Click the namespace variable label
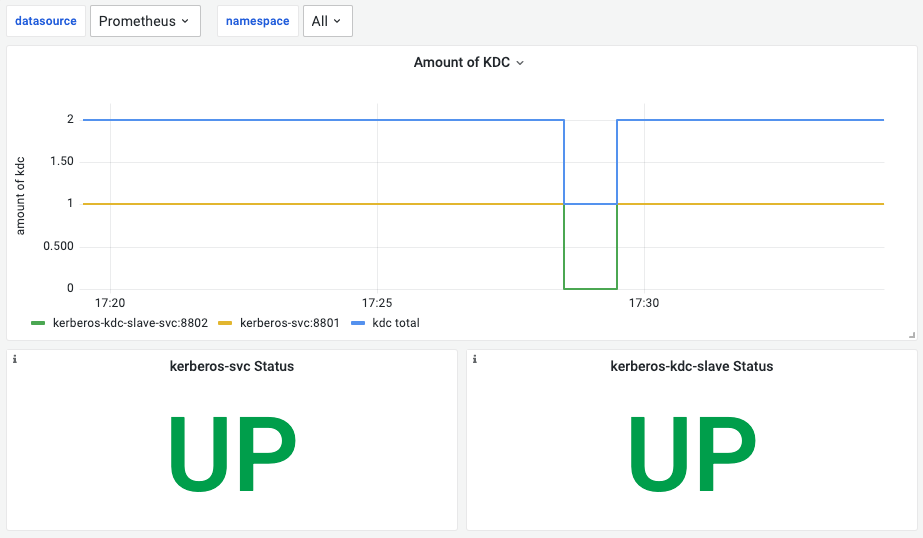Image resolution: width=923 pixels, height=538 pixels. click(x=258, y=21)
